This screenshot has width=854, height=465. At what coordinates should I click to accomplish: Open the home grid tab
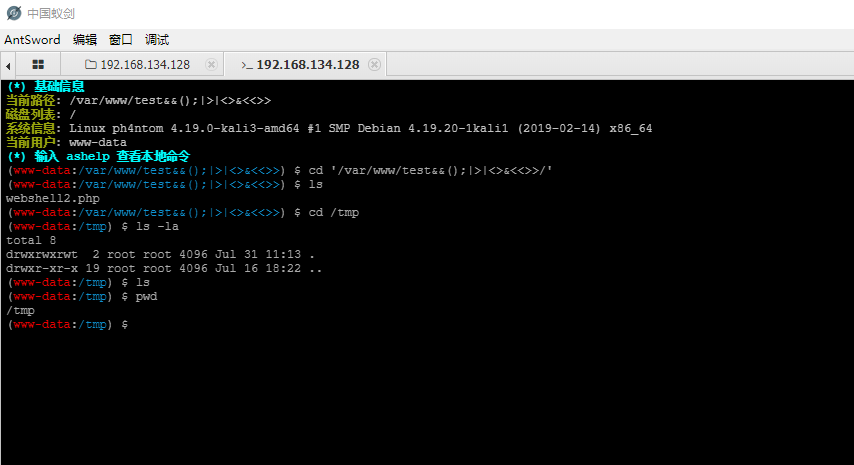[x=38, y=65]
